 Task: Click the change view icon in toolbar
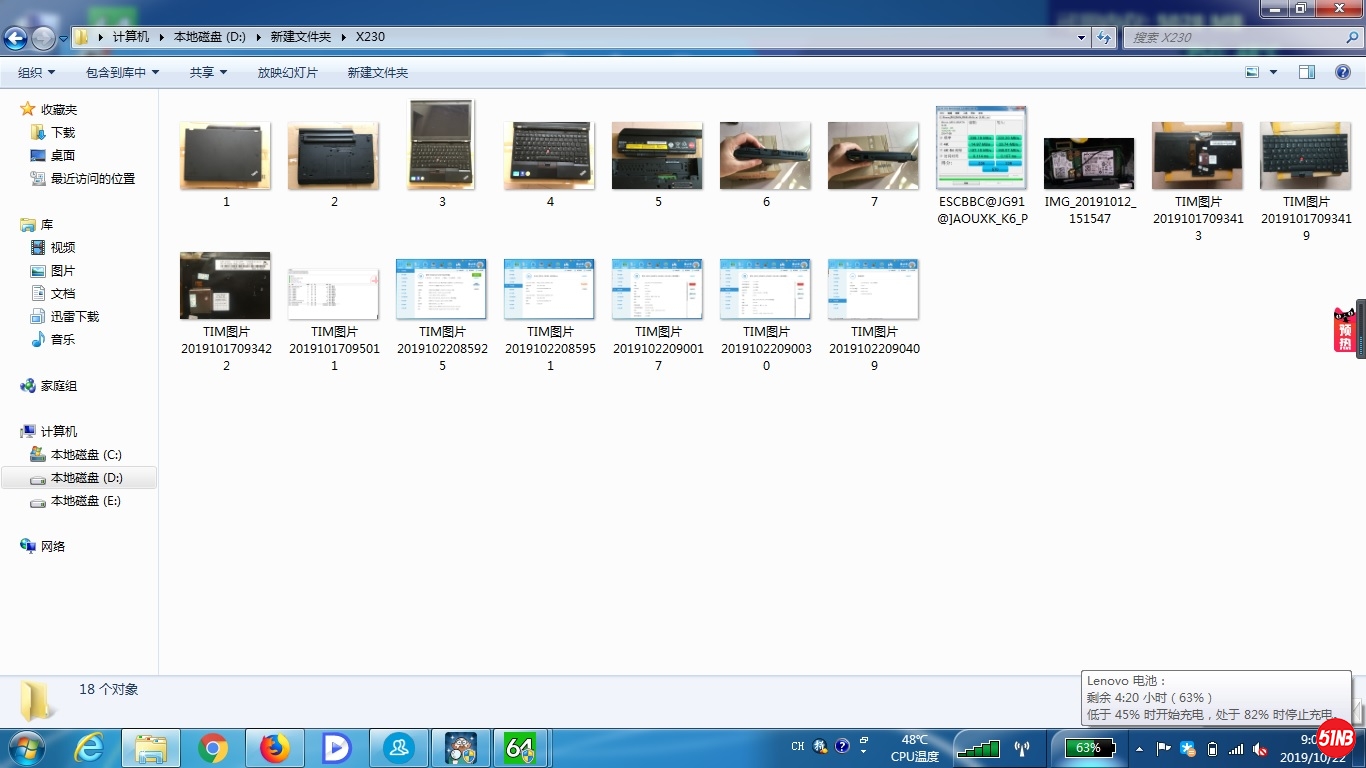pyautogui.click(x=1252, y=72)
